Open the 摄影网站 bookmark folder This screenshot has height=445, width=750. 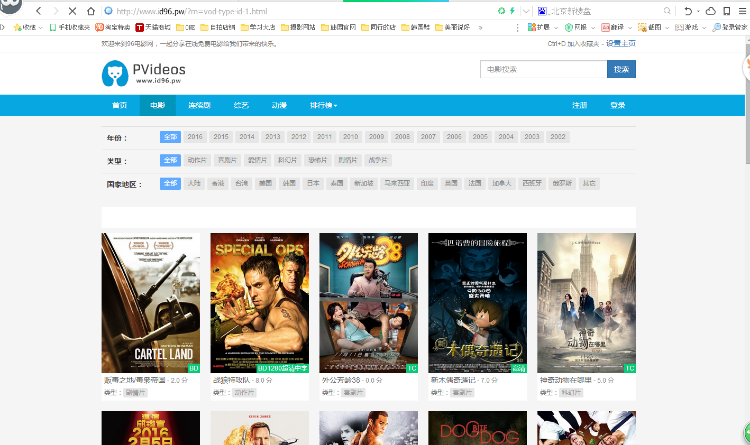click(x=298, y=27)
